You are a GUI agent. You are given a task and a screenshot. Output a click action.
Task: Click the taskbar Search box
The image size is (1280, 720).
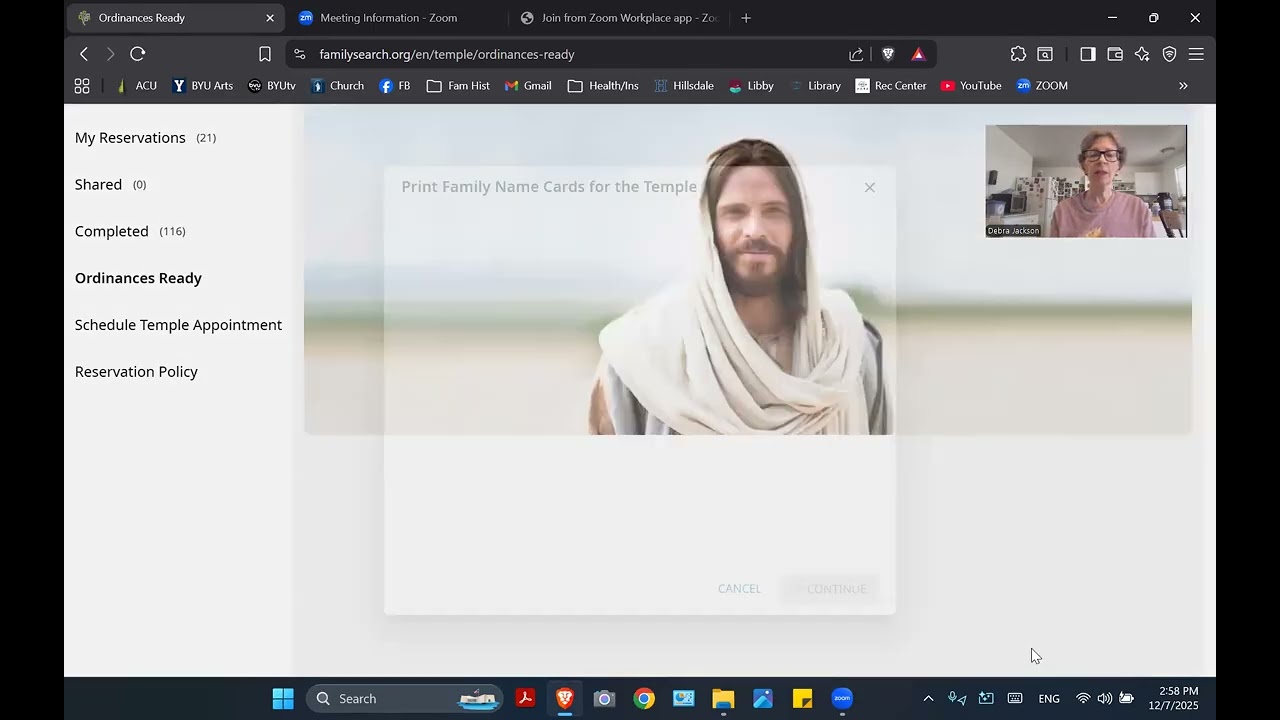click(x=407, y=699)
